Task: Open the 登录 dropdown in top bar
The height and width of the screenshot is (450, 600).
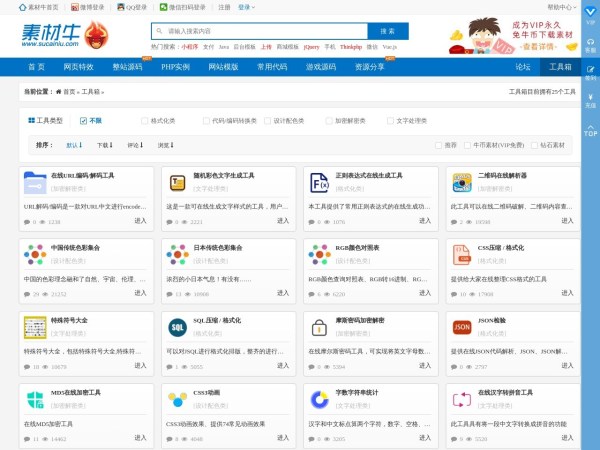Action: point(246,6)
